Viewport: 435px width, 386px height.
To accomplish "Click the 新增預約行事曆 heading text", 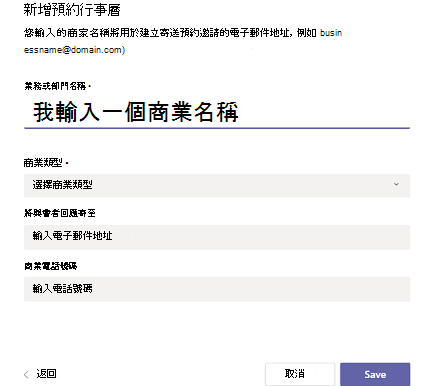I will 72,10.
